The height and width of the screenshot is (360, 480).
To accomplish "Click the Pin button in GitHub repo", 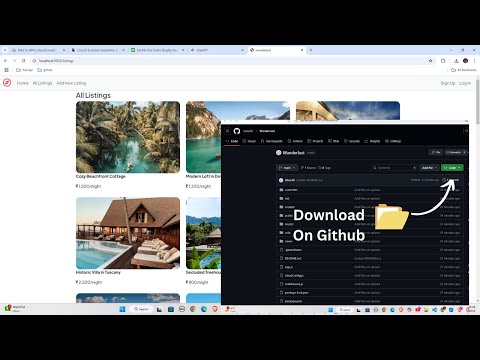I will click(436, 152).
